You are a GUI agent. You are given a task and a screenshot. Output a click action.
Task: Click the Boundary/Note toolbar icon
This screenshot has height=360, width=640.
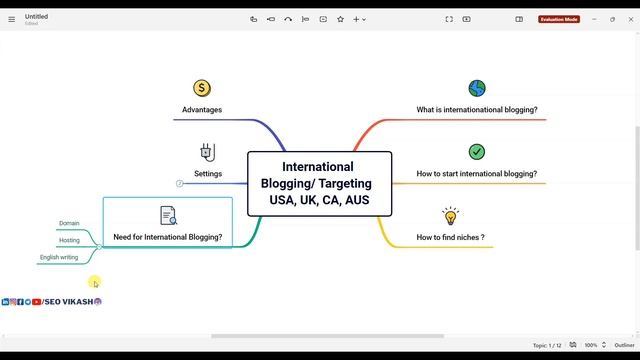(x=323, y=19)
